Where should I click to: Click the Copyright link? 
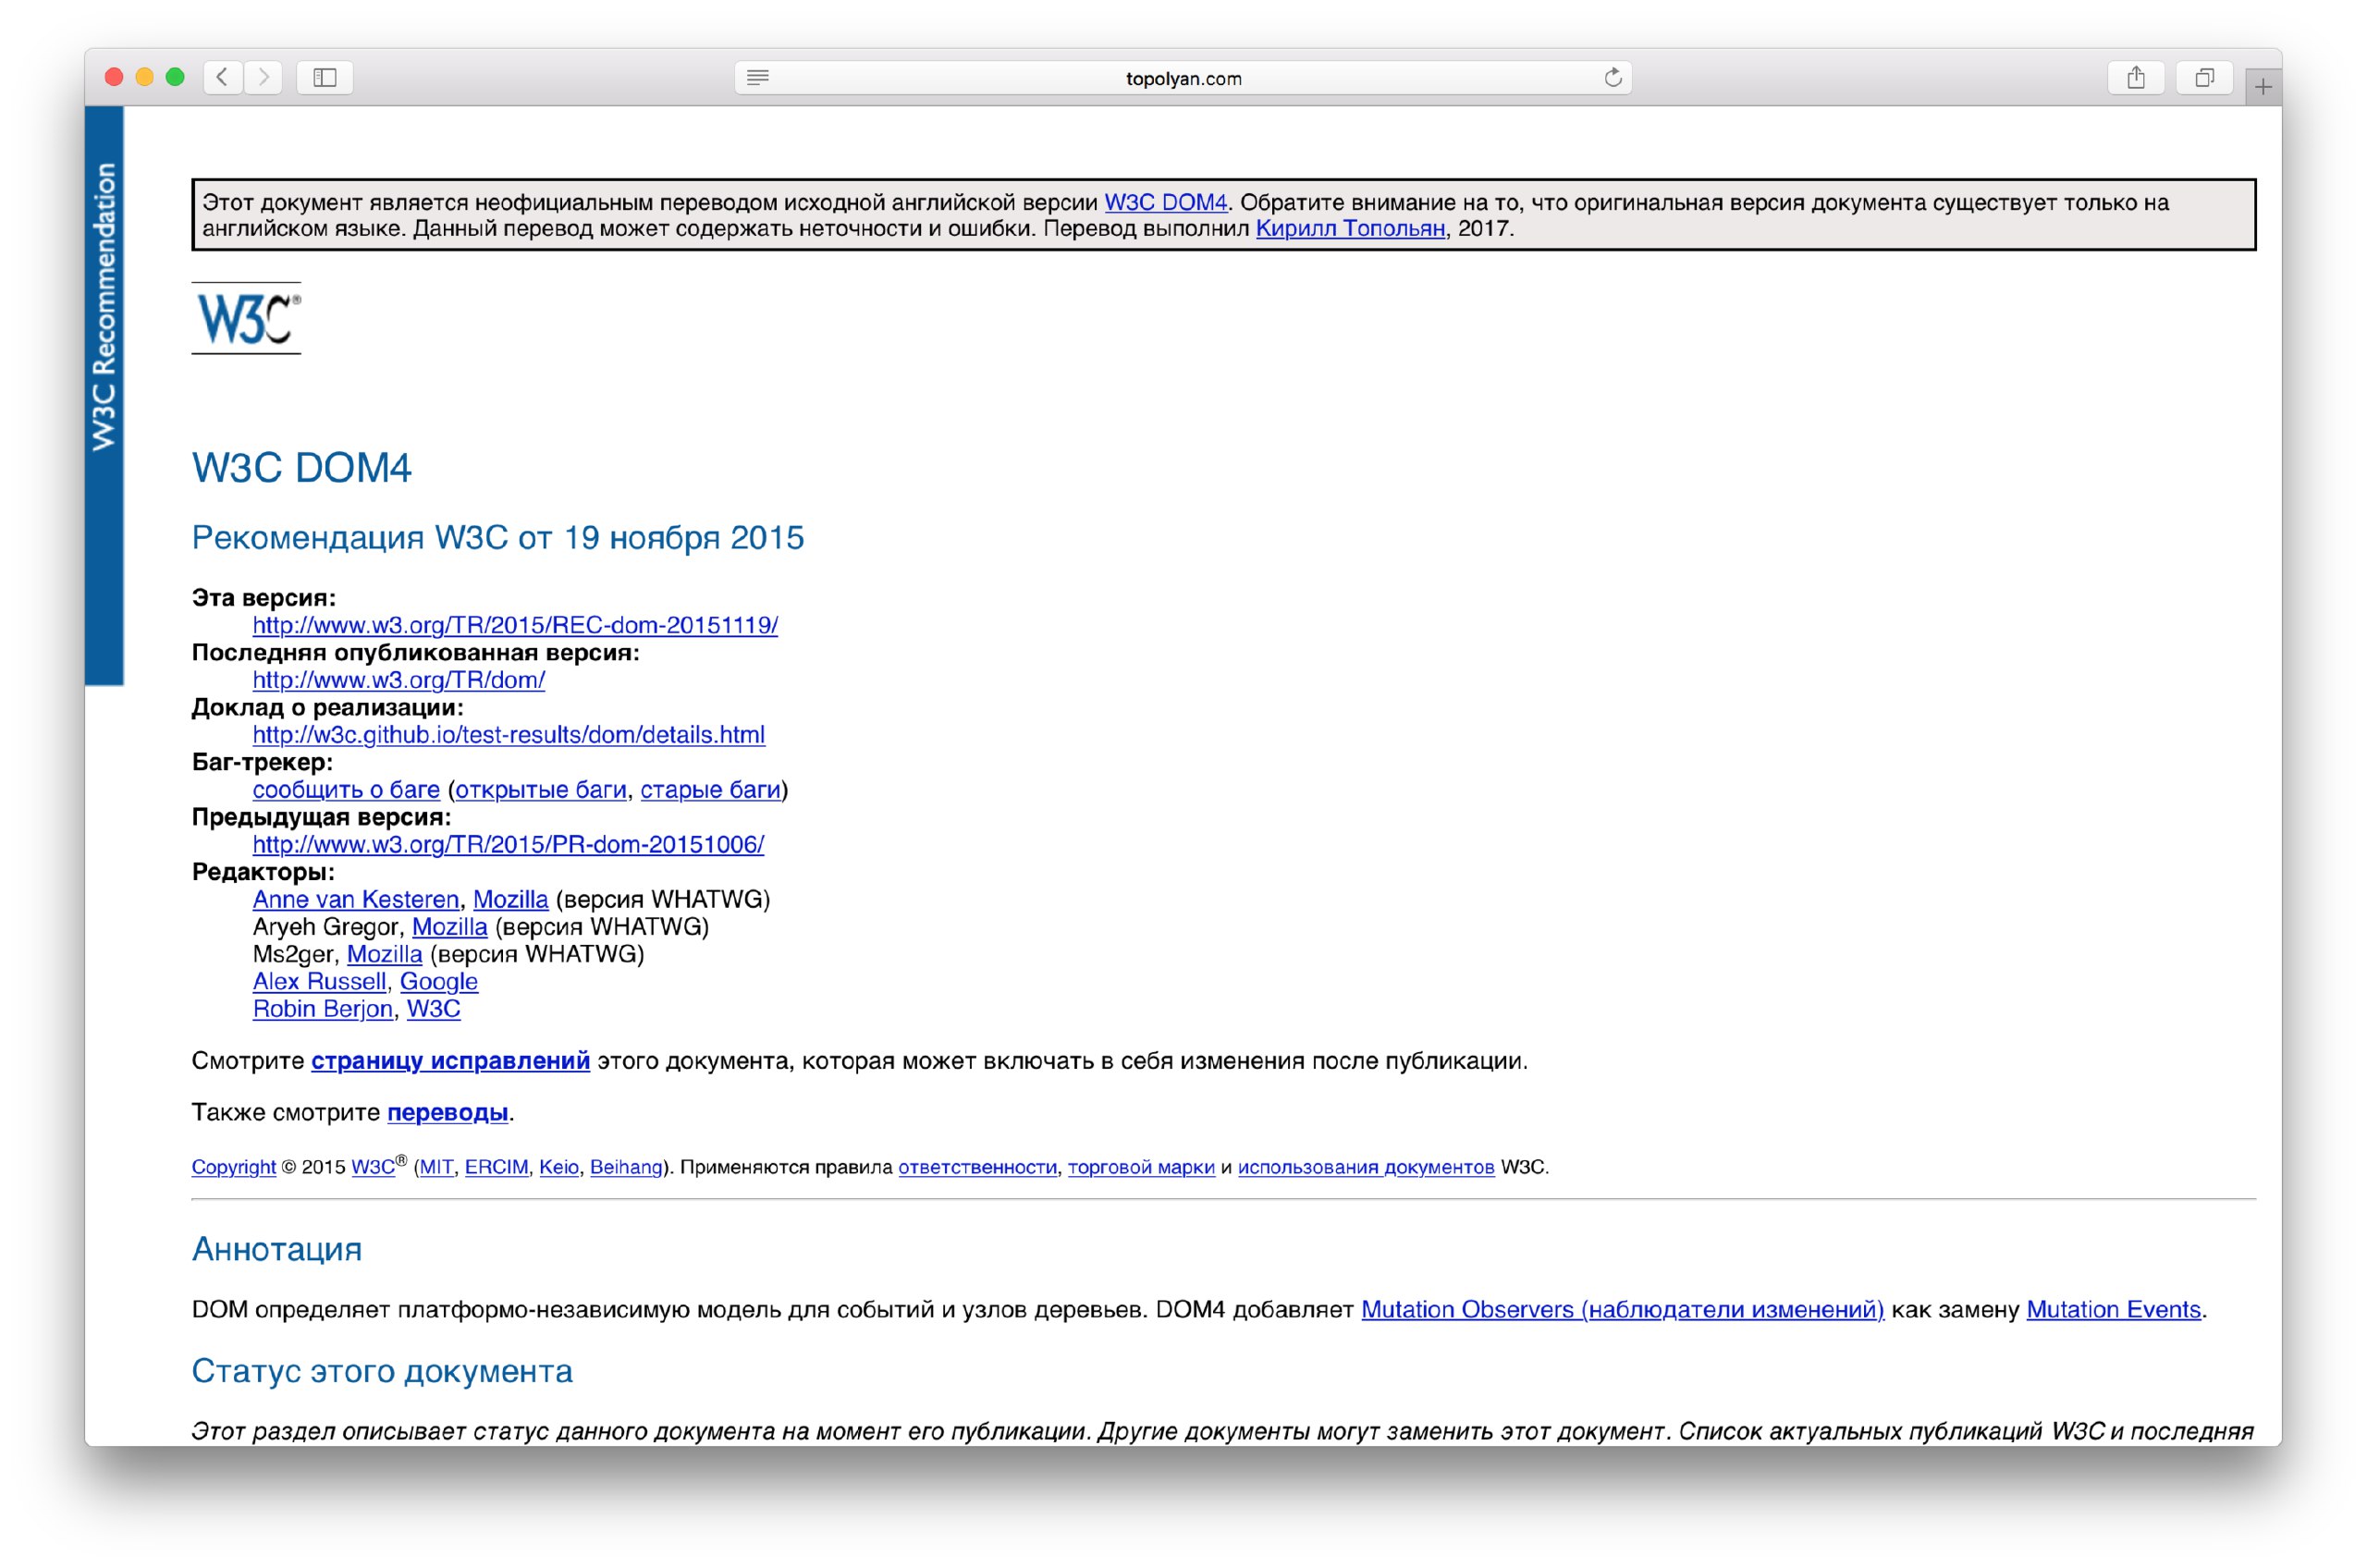(234, 1167)
